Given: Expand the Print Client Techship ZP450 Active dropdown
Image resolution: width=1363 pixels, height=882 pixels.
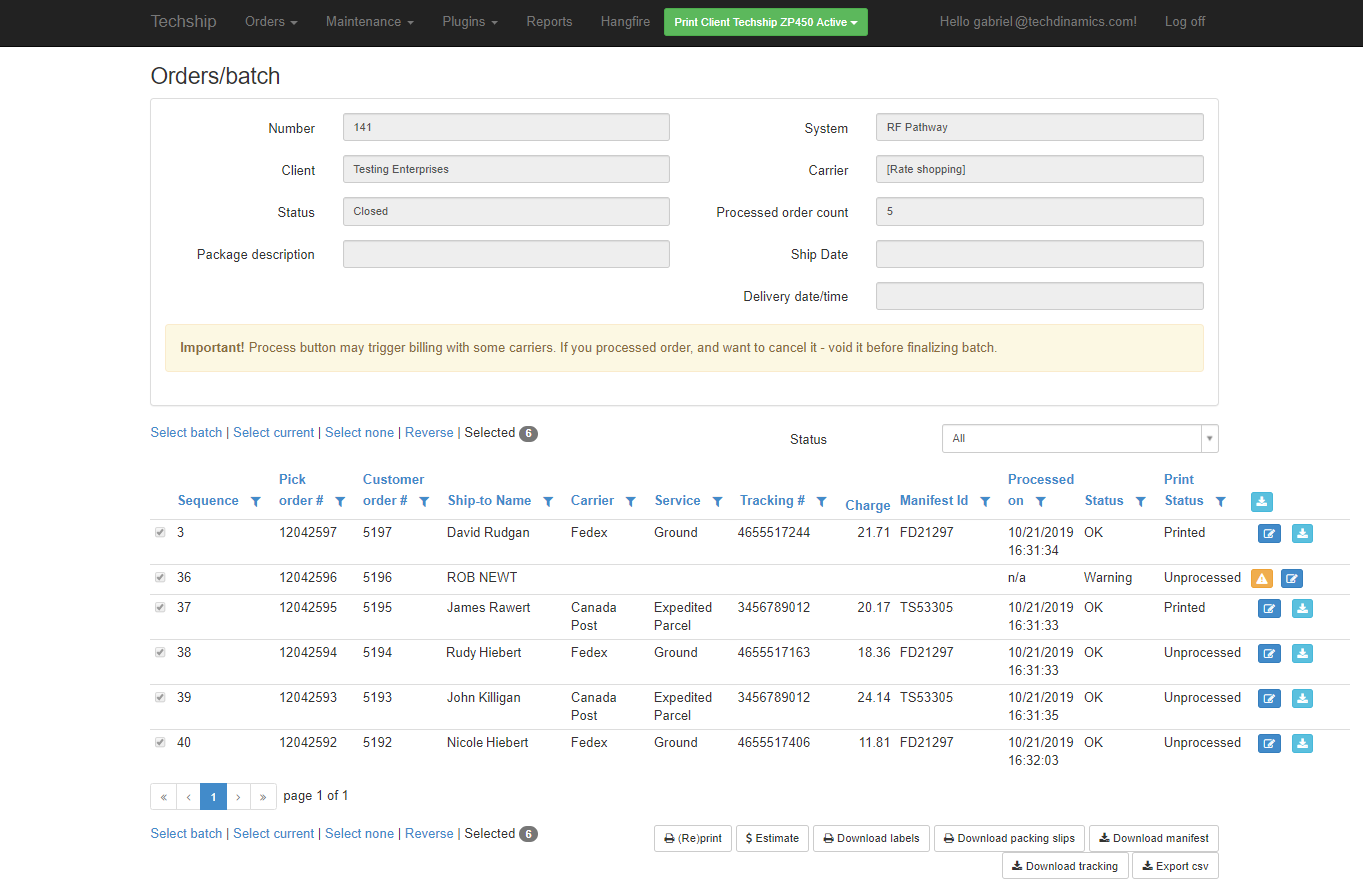Looking at the screenshot, I should tap(765, 21).
